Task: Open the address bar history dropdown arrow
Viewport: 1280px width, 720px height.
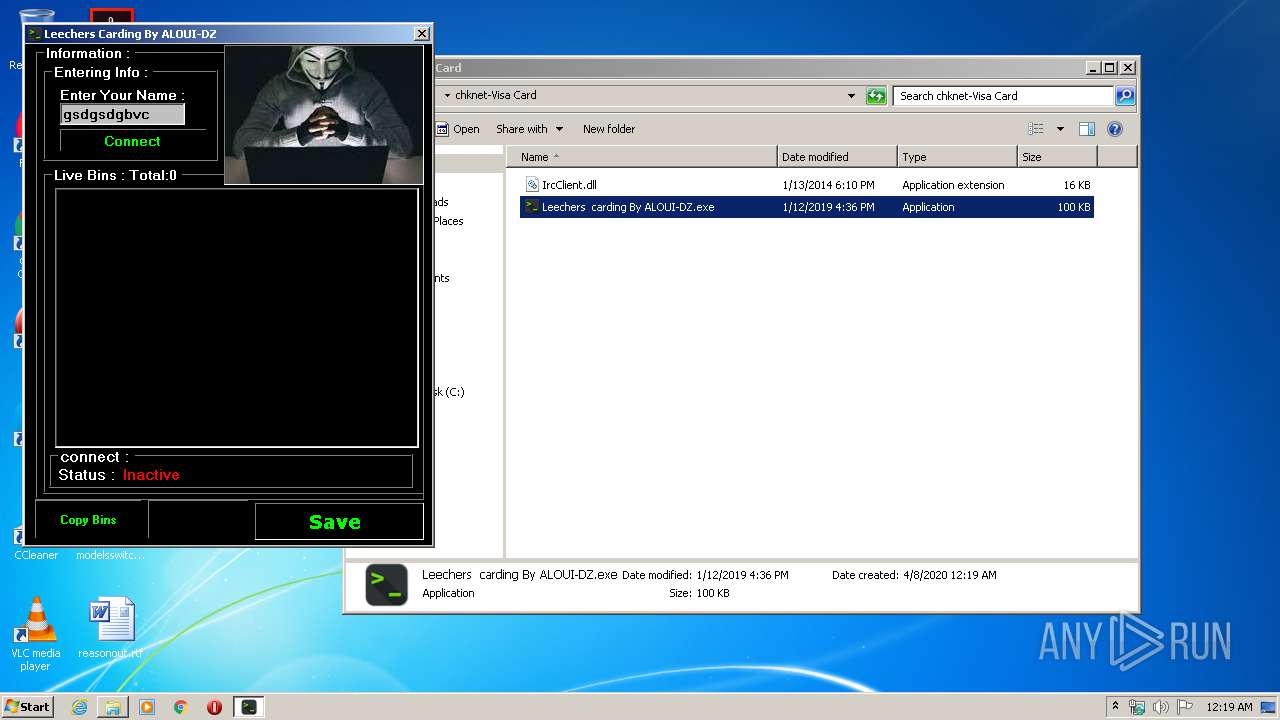Action: 851,96
